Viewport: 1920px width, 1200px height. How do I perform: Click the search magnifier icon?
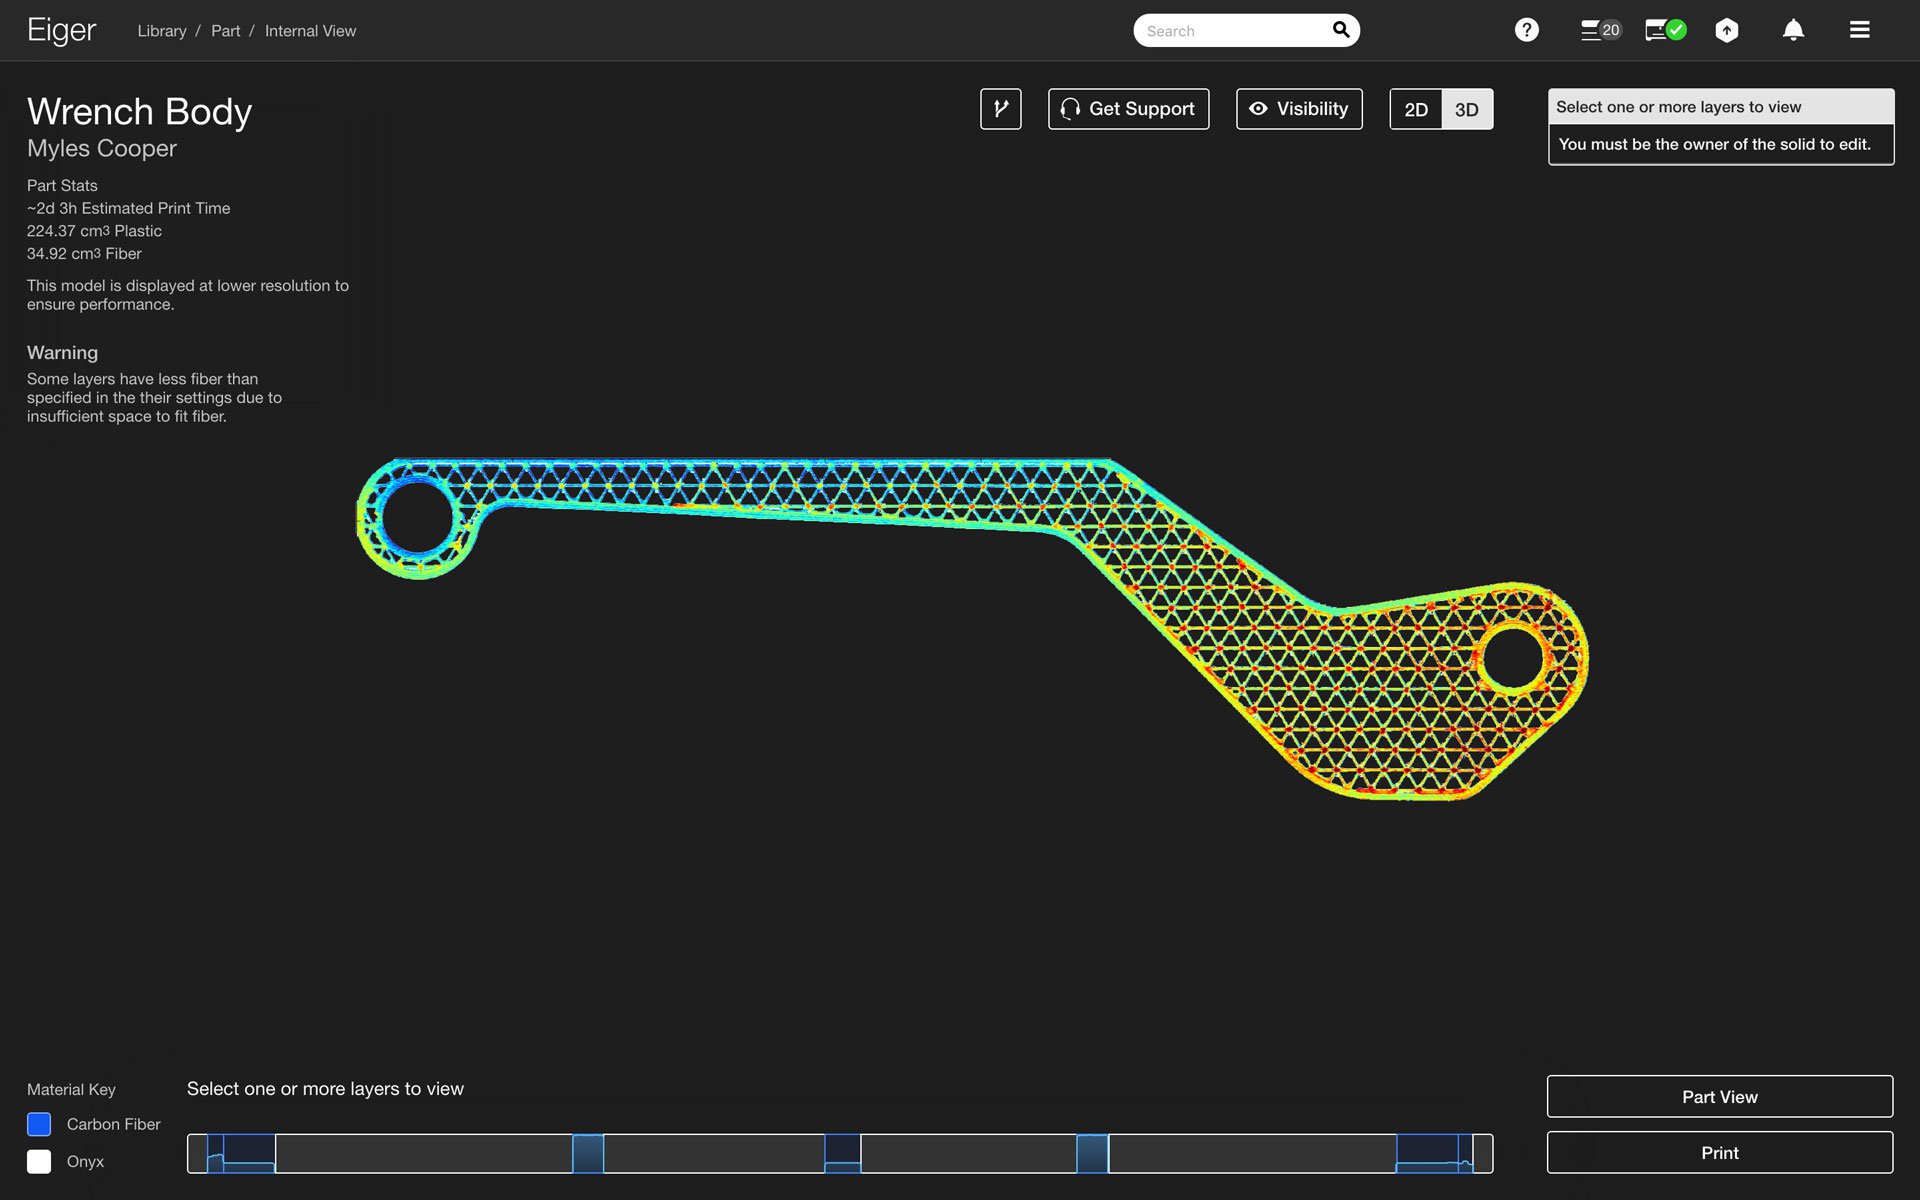pos(1340,30)
